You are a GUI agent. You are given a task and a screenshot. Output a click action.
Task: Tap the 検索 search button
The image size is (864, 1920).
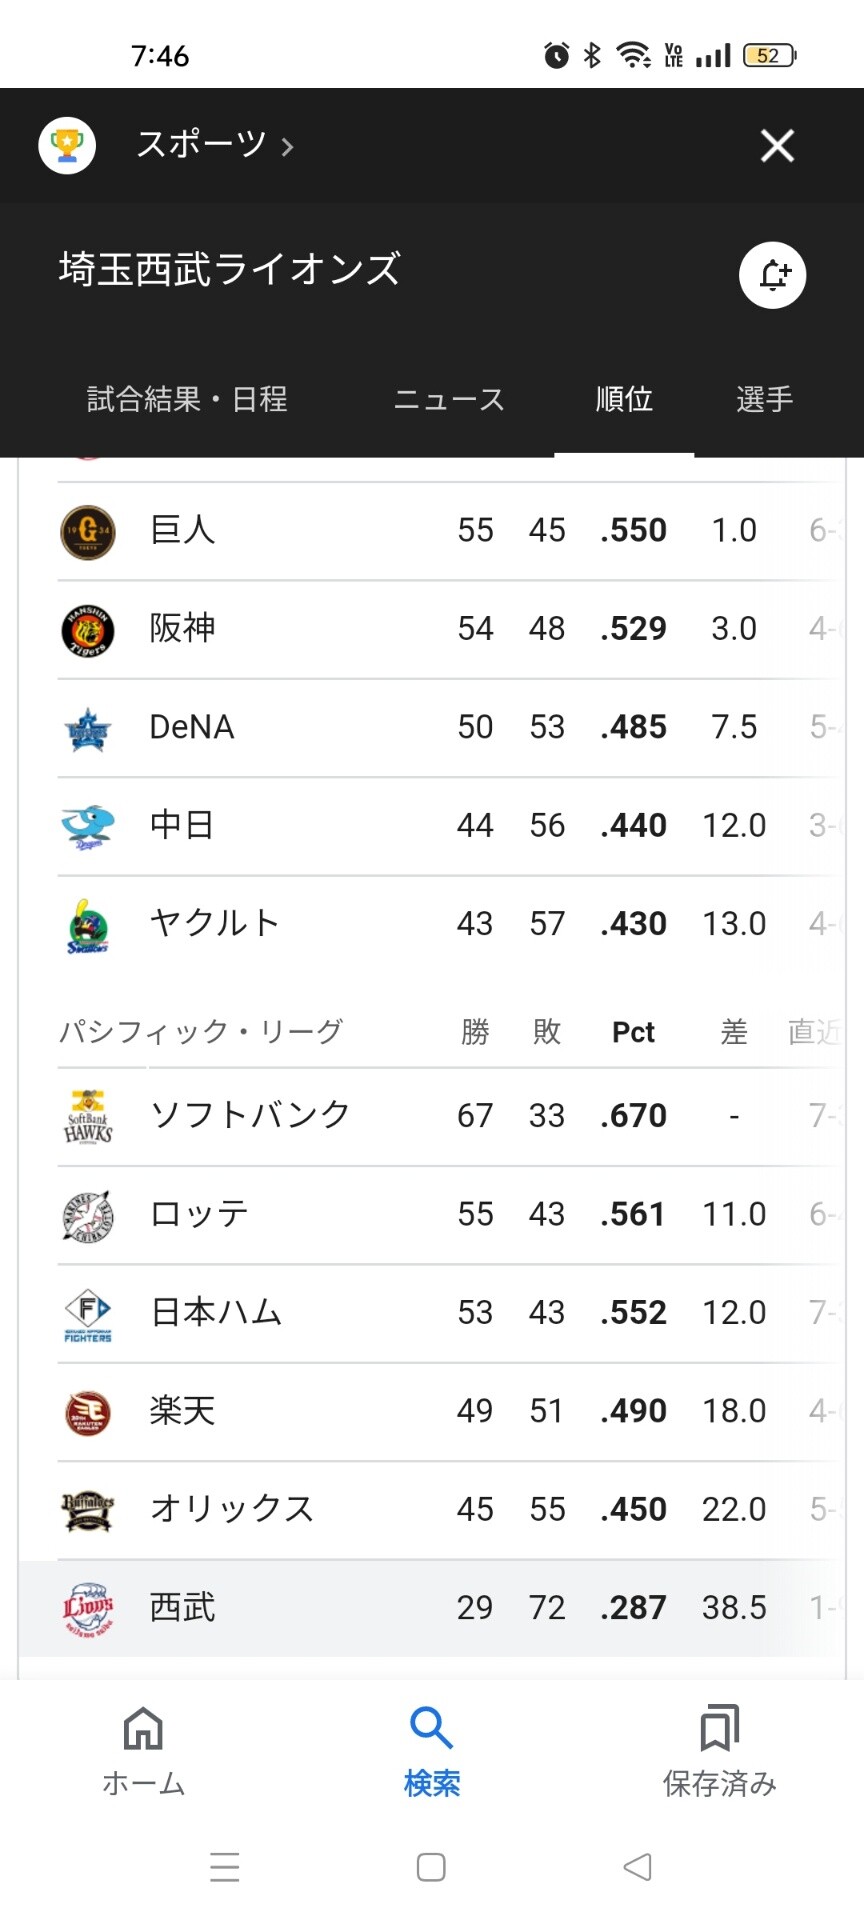tap(432, 1750)
